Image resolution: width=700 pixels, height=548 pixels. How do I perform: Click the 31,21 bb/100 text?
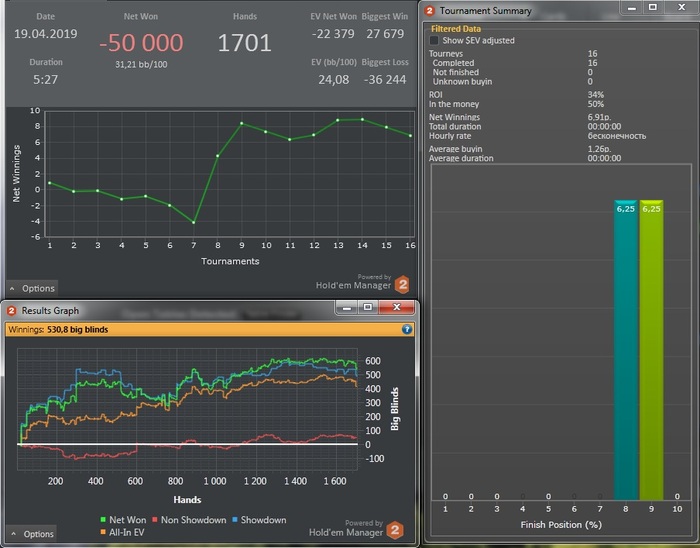click(141, 64)
